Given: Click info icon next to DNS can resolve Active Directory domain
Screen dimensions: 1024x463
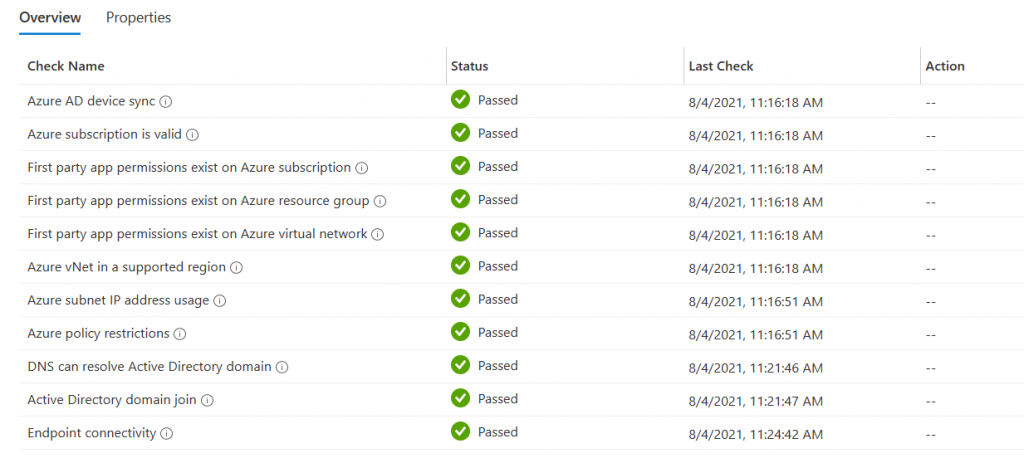Looking at the screenshot, I should [x=282, y=368].
